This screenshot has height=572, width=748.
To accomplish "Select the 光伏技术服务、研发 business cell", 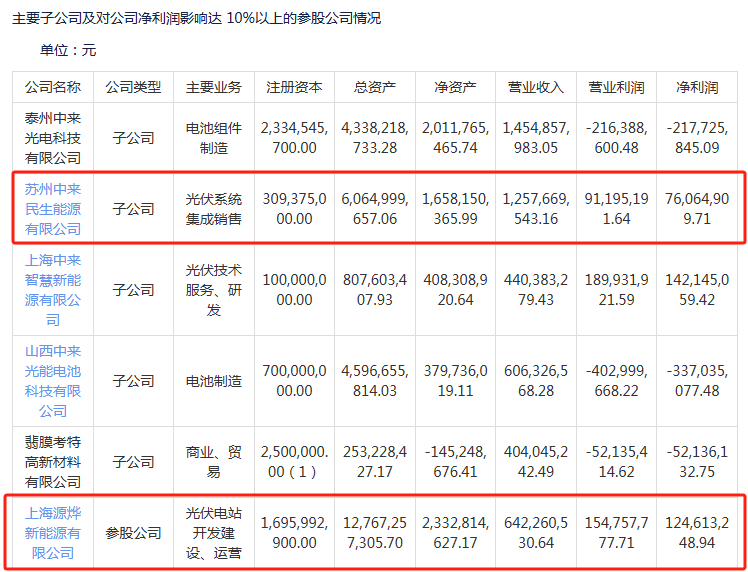I will tap(214, 290).
